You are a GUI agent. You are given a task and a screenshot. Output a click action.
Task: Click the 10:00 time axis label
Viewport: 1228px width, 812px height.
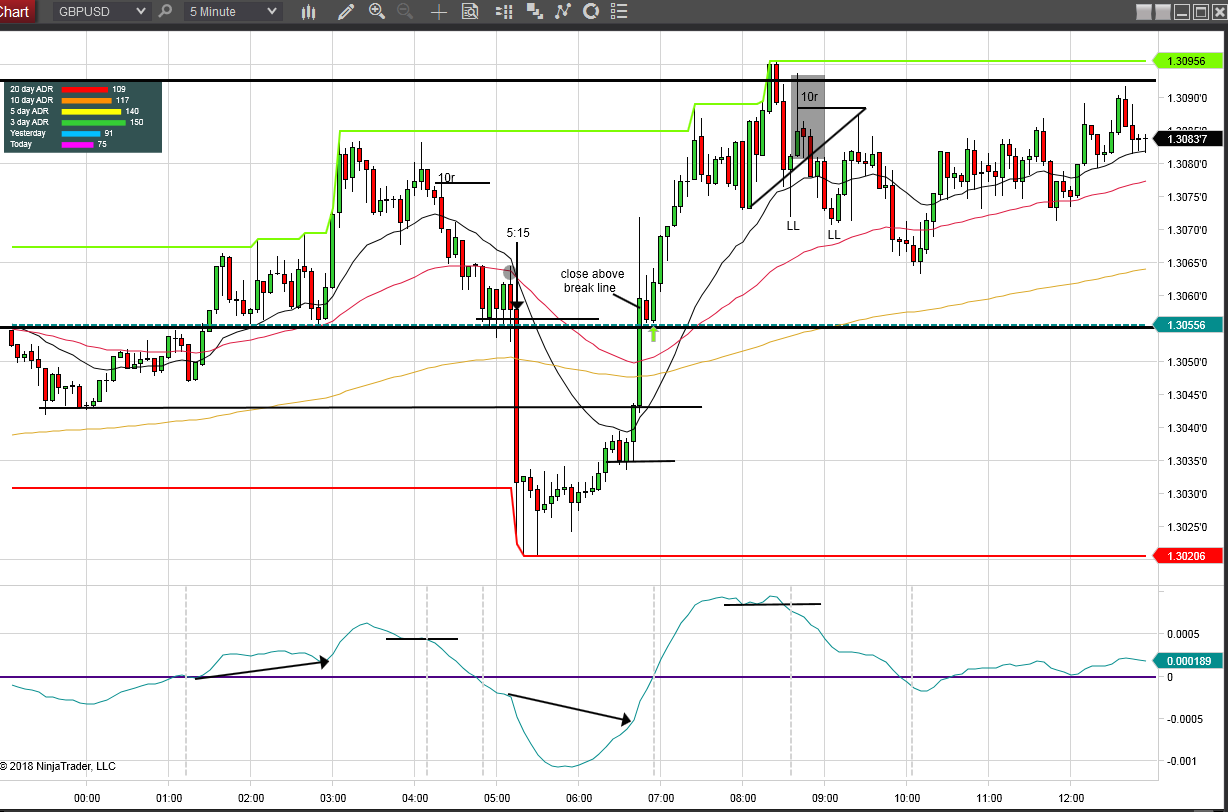point(907,798)
